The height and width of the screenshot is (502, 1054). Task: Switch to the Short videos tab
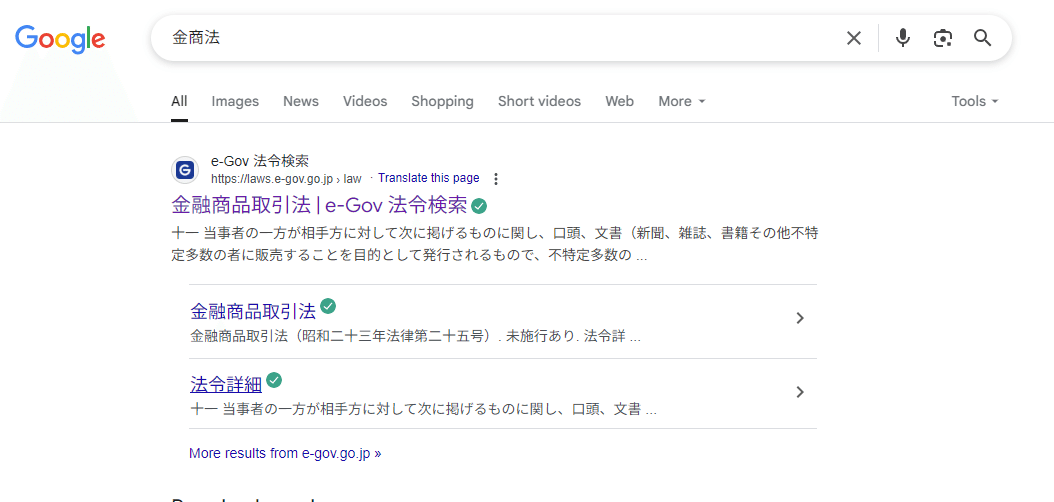539,101
